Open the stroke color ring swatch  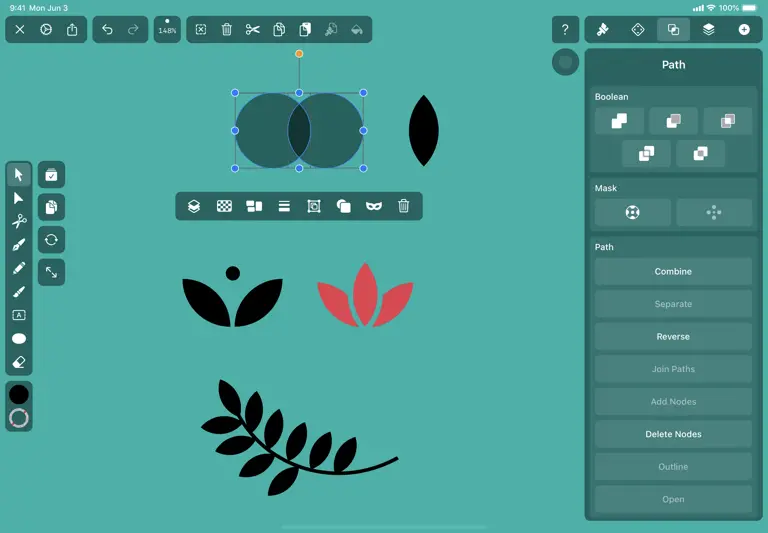click(19, 418)
